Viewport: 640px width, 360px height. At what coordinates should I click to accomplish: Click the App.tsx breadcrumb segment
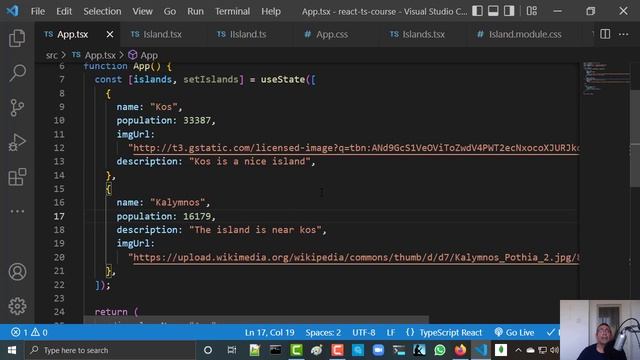100,55
